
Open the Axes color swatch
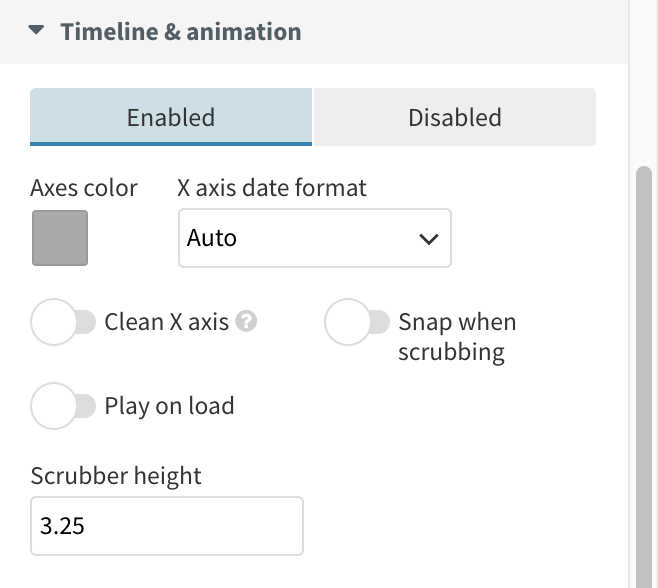[60, 238]
